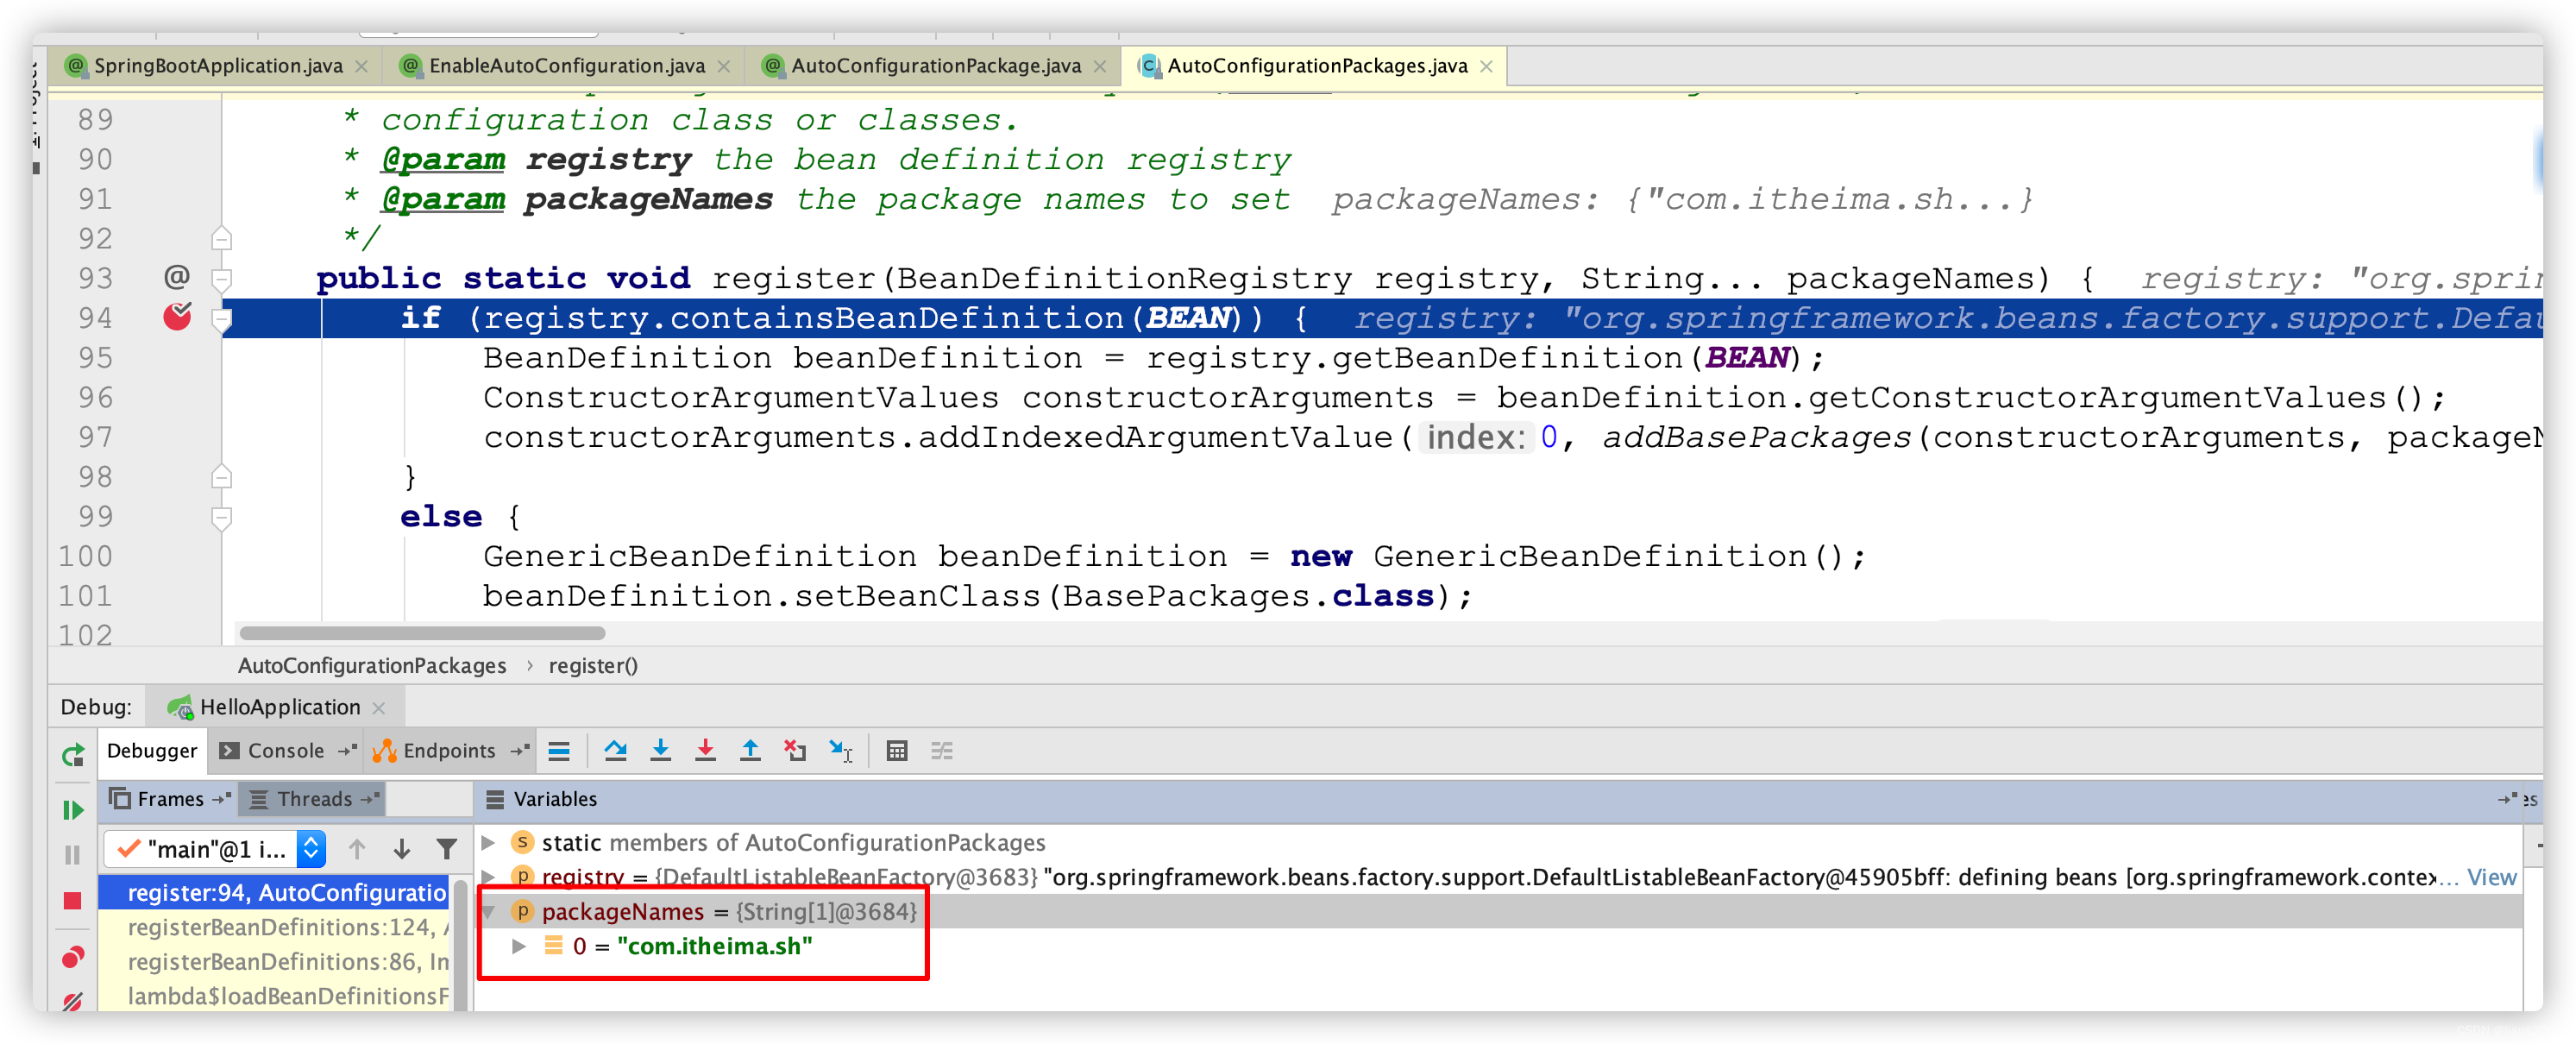The width and height of the screenshot is (2576, 1044).
Task: Click the Evaluate Expression calculator icon
Action: pos(897,750)
